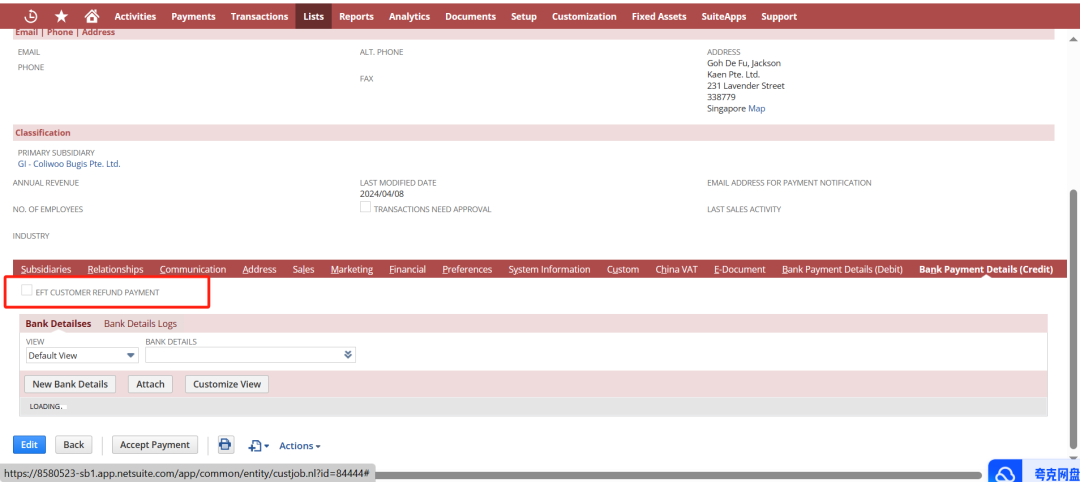Click the 231 Lavender Street address line
Viewport: 1080px width, 482px height.
click(746, 86)
